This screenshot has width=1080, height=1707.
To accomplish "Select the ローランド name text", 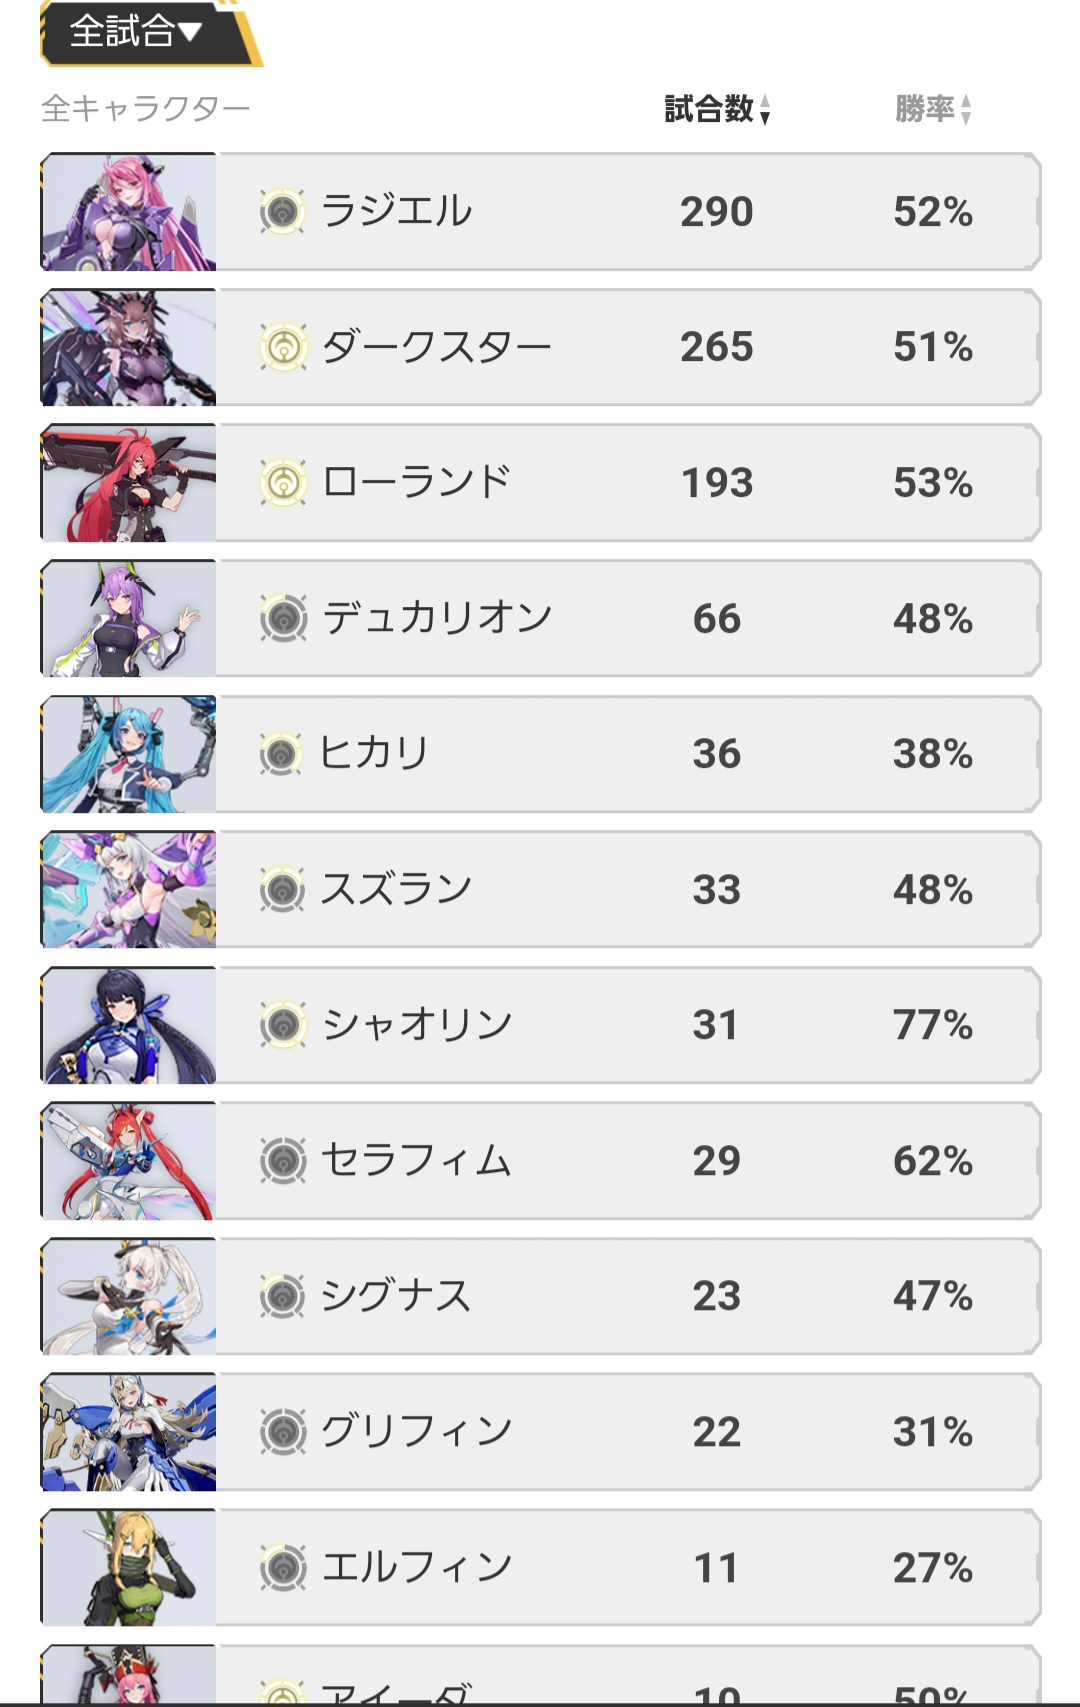I will [x=417, y=482].
